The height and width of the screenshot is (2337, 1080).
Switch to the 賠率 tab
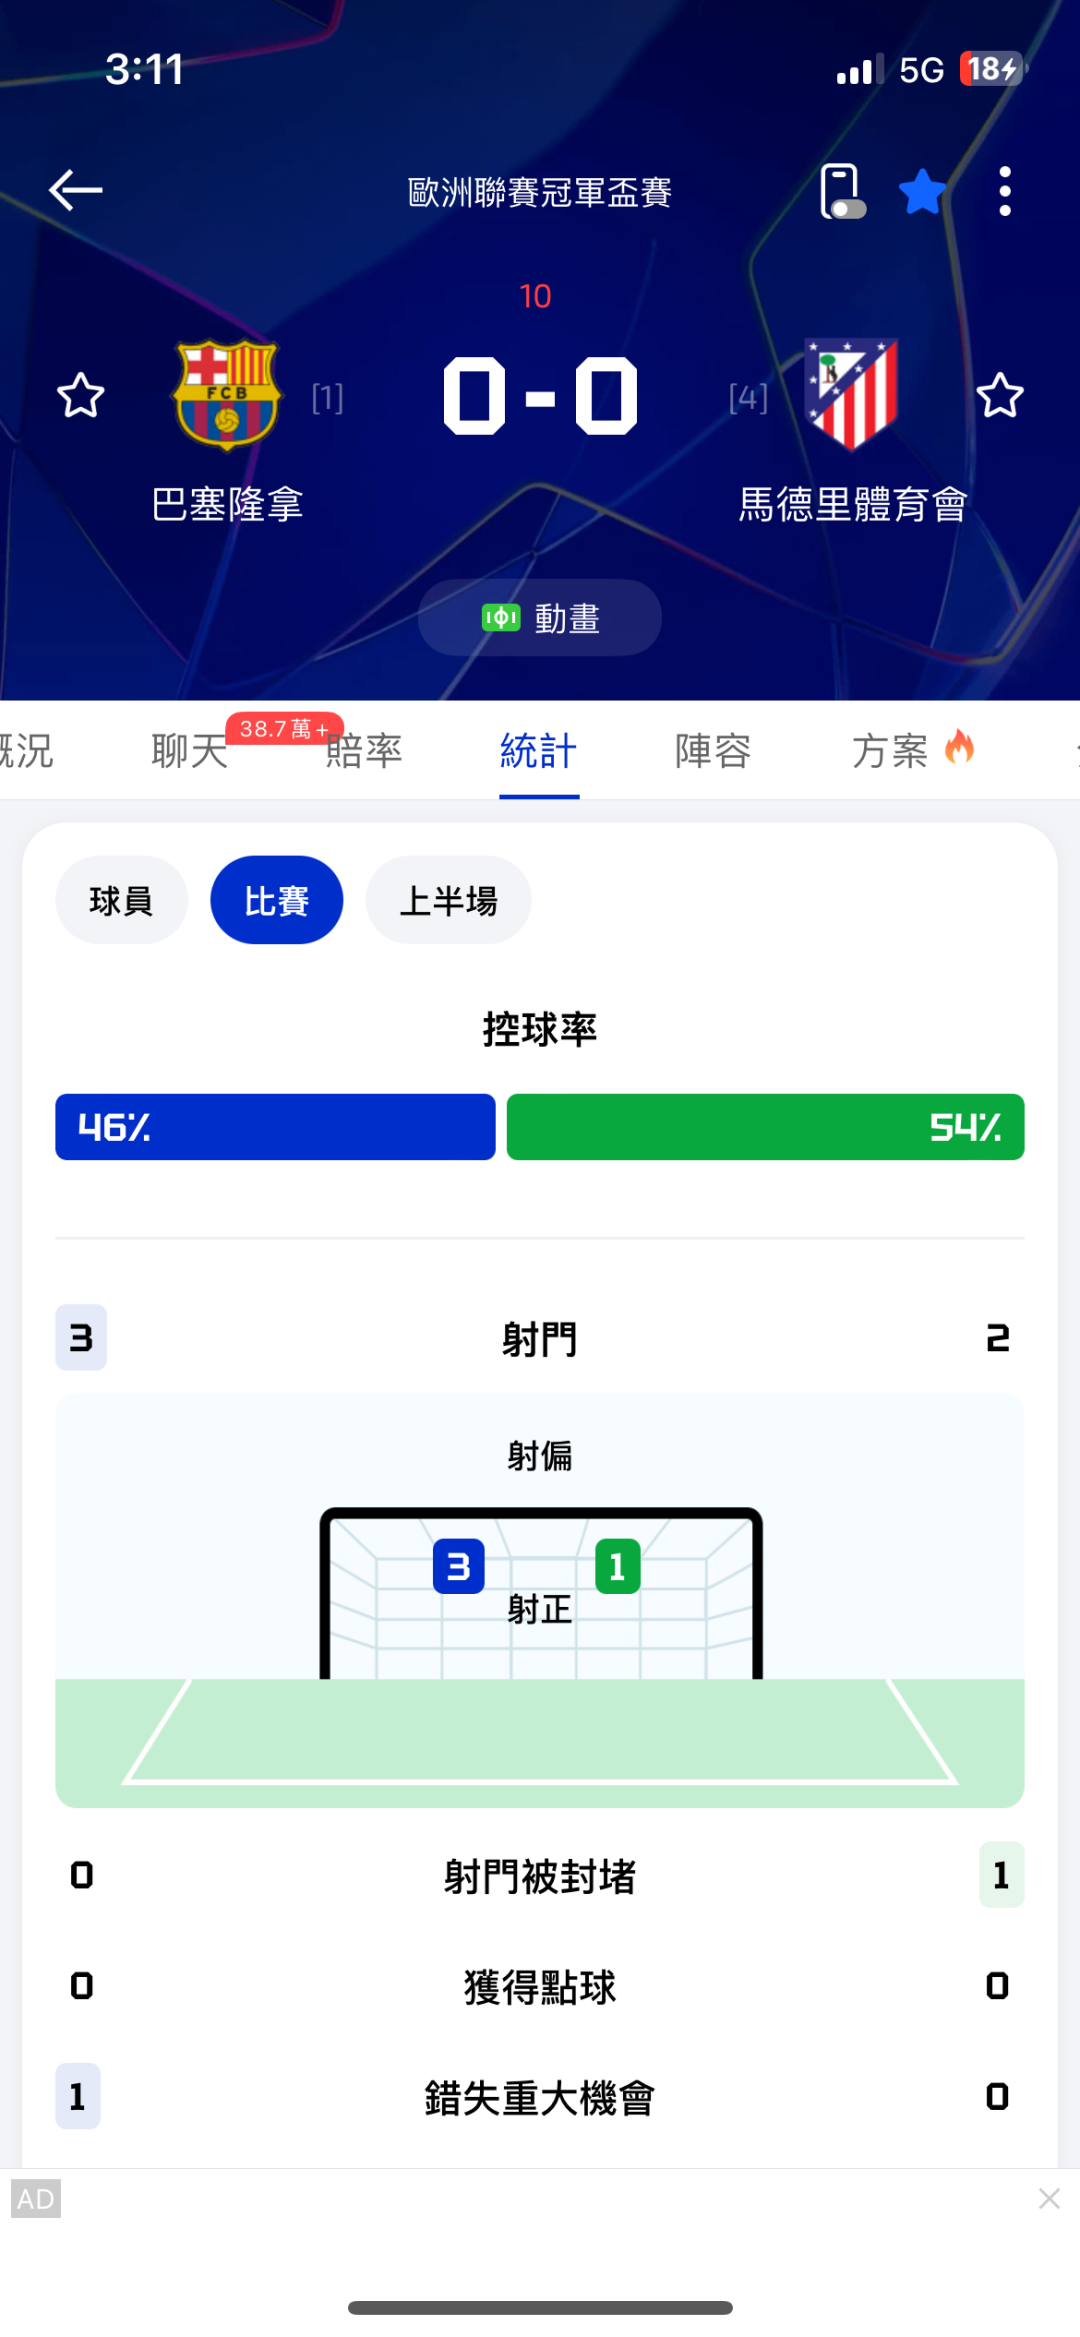point(364,751)
